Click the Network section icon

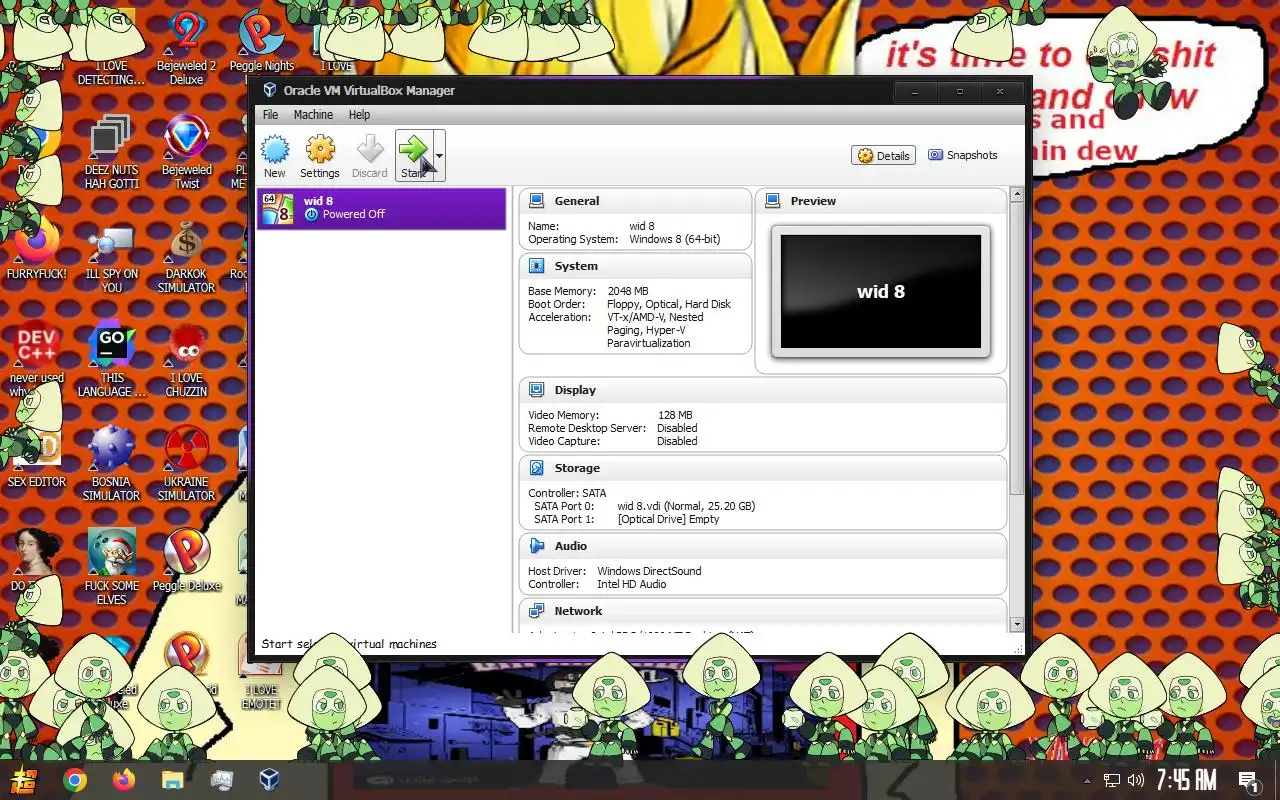(x=537, y=611)
